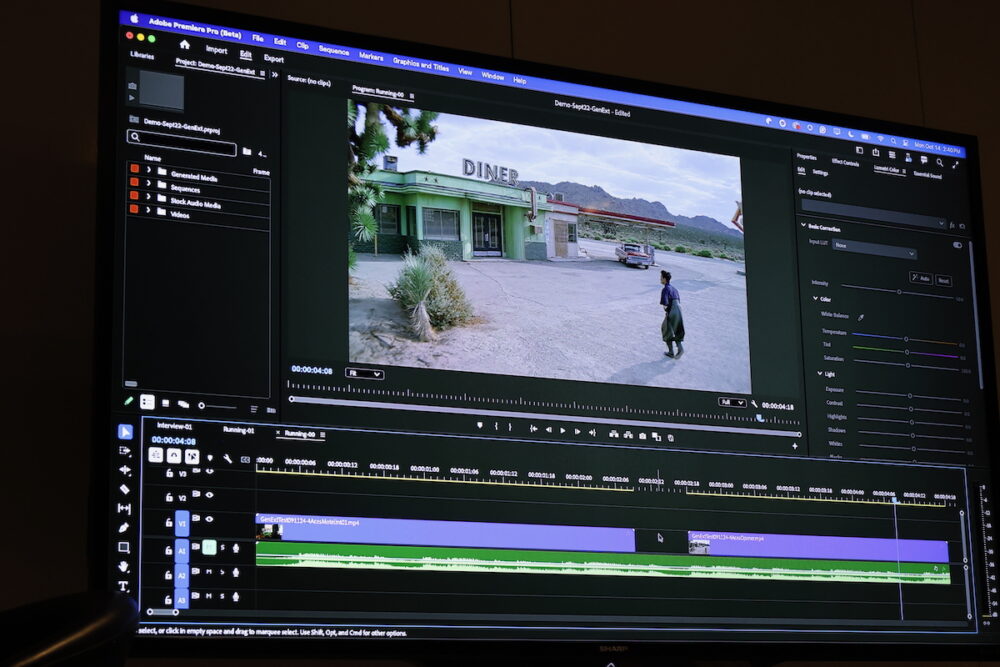Toggle V1 track output eye
The image size is (1000, 667).
point(209,519)
